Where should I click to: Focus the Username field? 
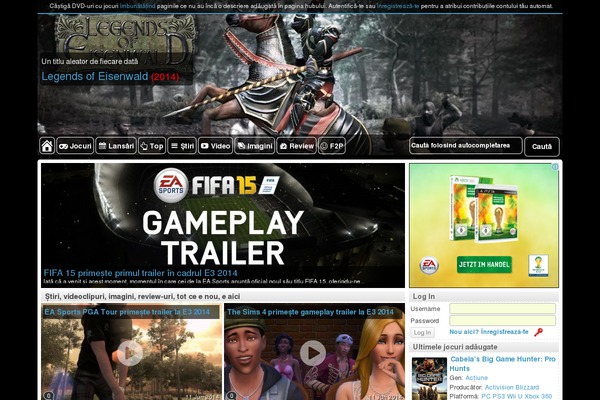(x=502, y=309)
